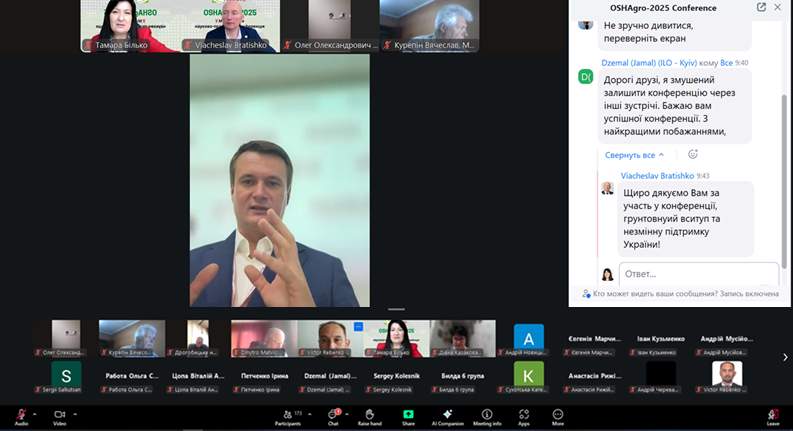Click timestamp 9:40 on Dzemal's message

point(741,63)
